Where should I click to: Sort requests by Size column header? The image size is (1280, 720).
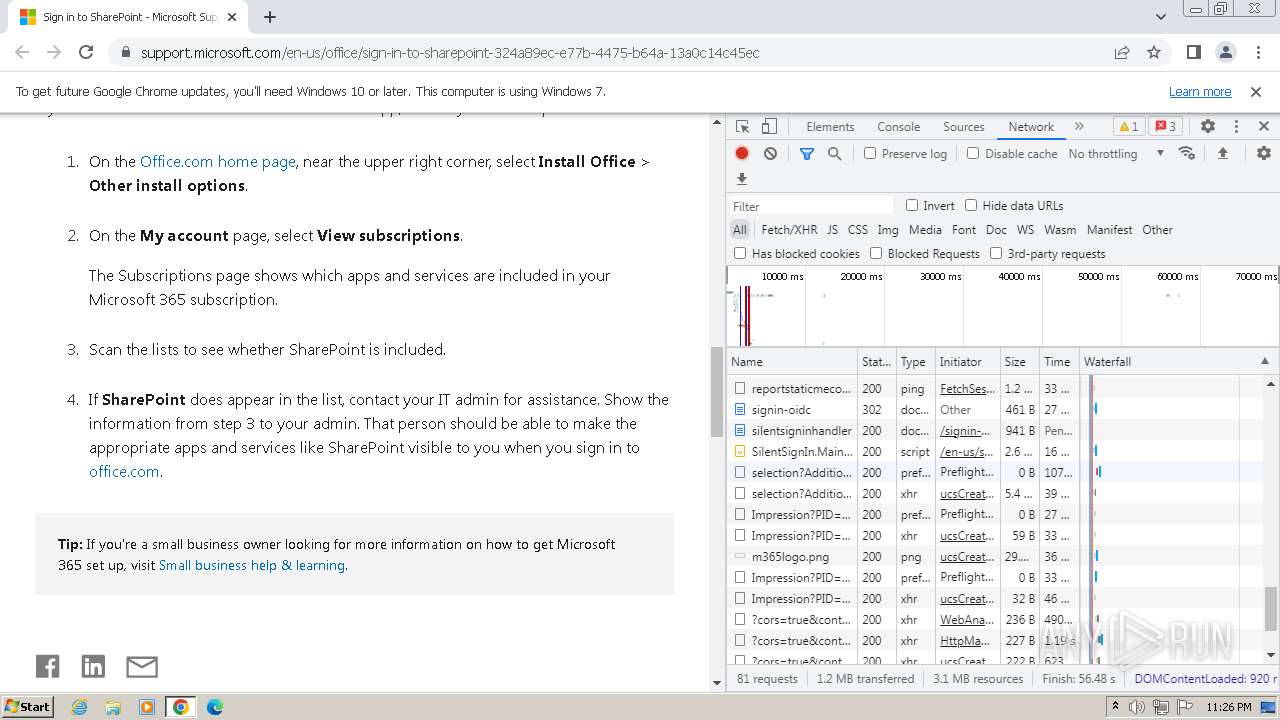(1019, 361)
